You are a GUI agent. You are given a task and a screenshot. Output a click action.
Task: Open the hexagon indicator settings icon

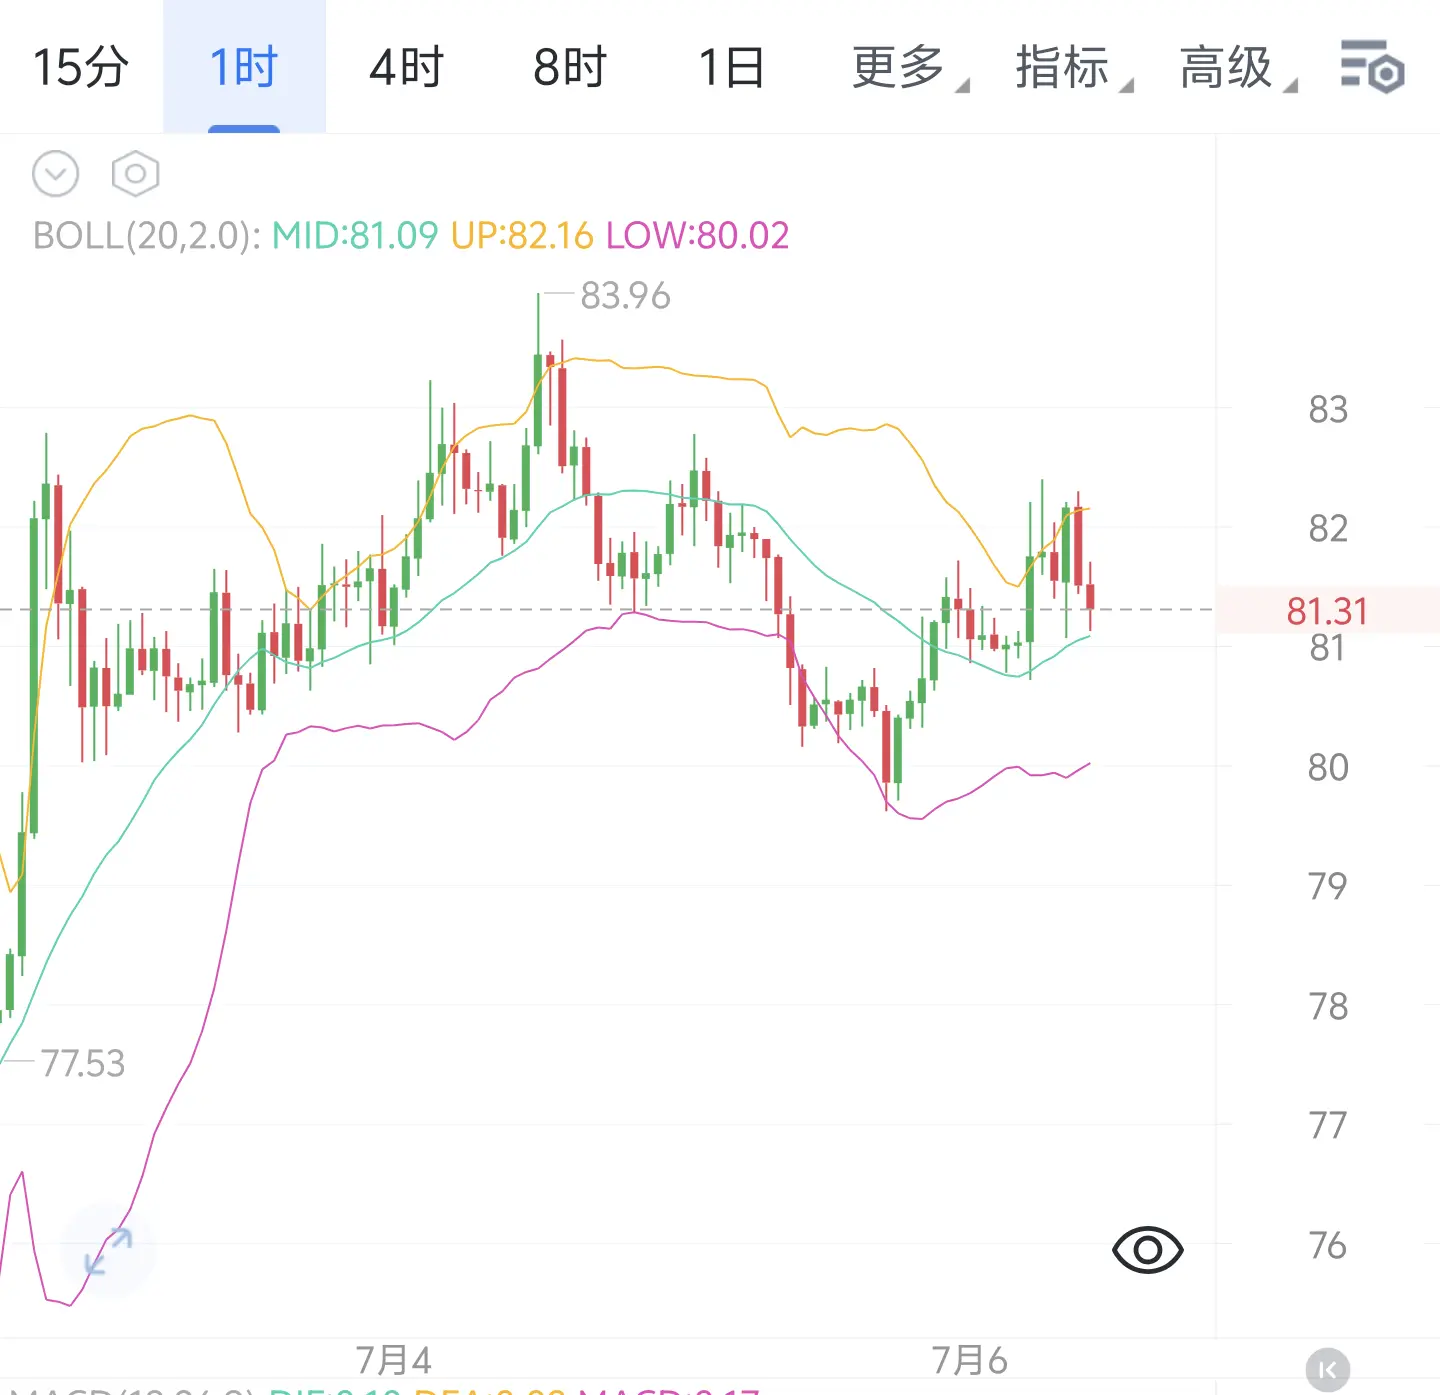click(x=135, y=174)
